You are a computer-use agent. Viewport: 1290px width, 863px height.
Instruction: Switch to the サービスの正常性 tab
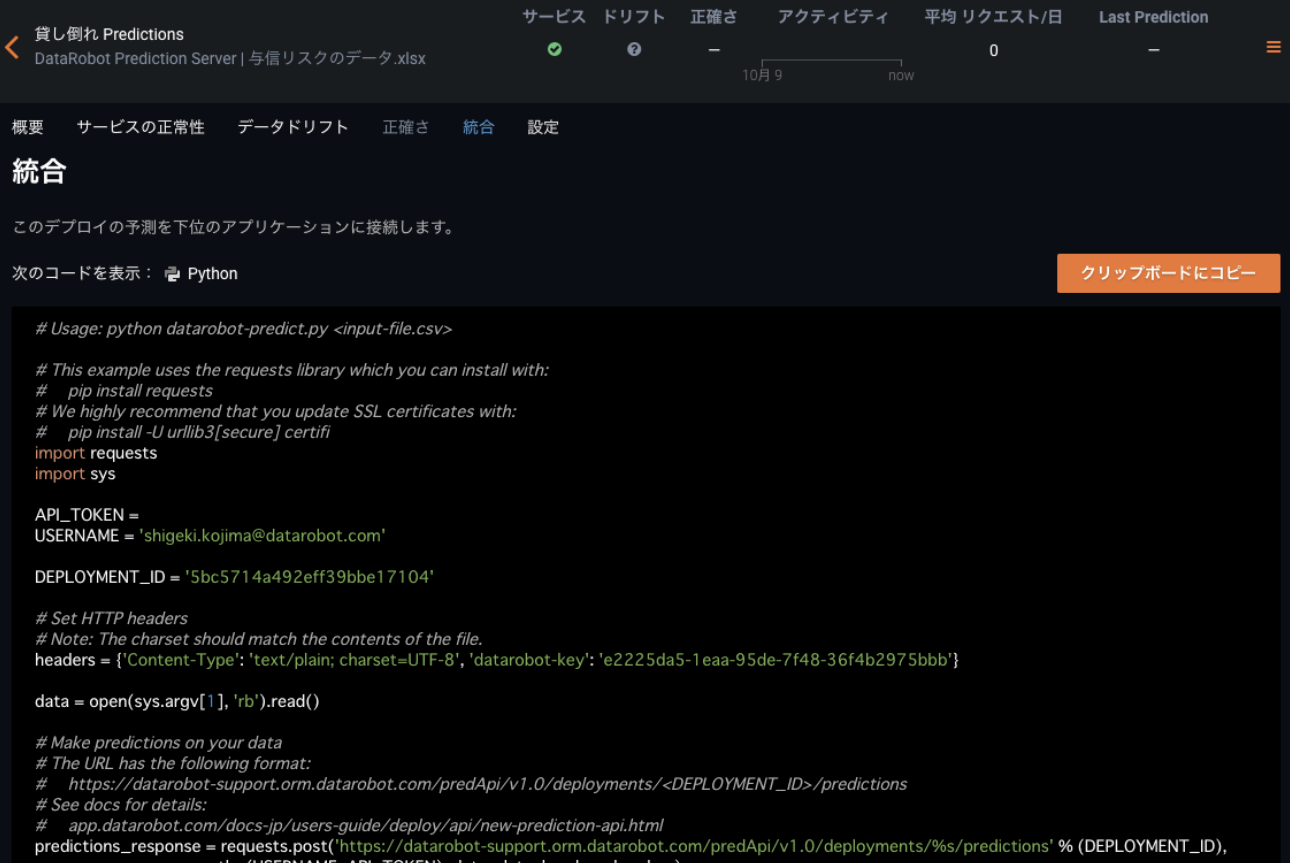click(141, 127)
